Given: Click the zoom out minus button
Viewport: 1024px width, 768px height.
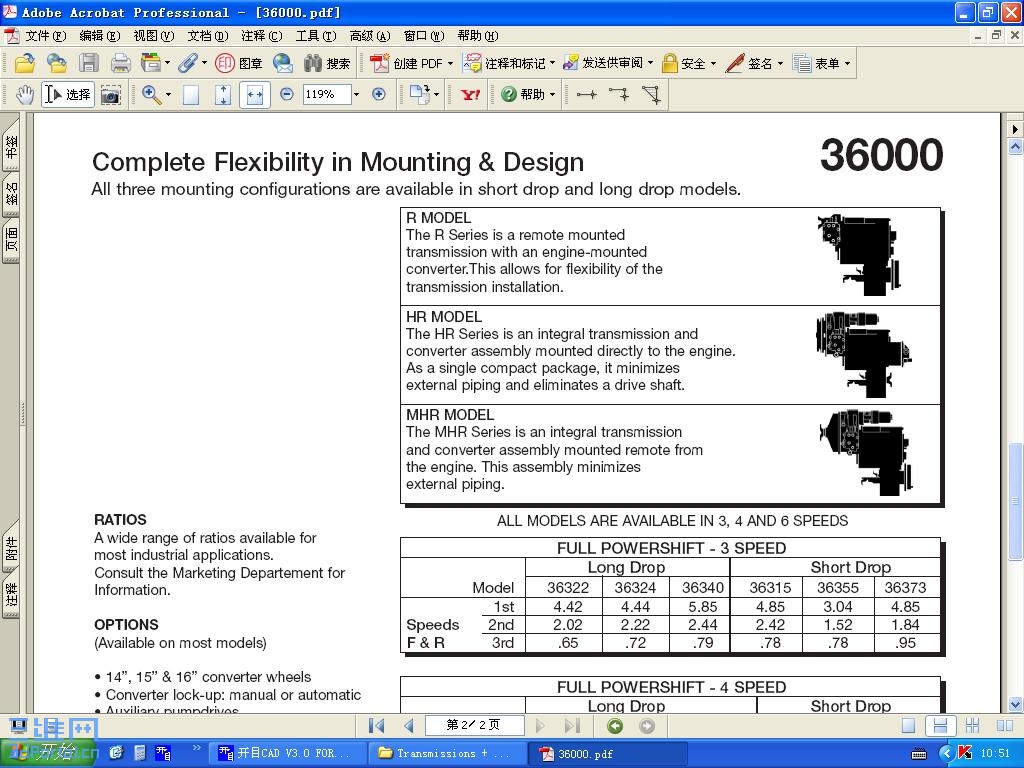Looking at the screenshot, I should 286,94.
